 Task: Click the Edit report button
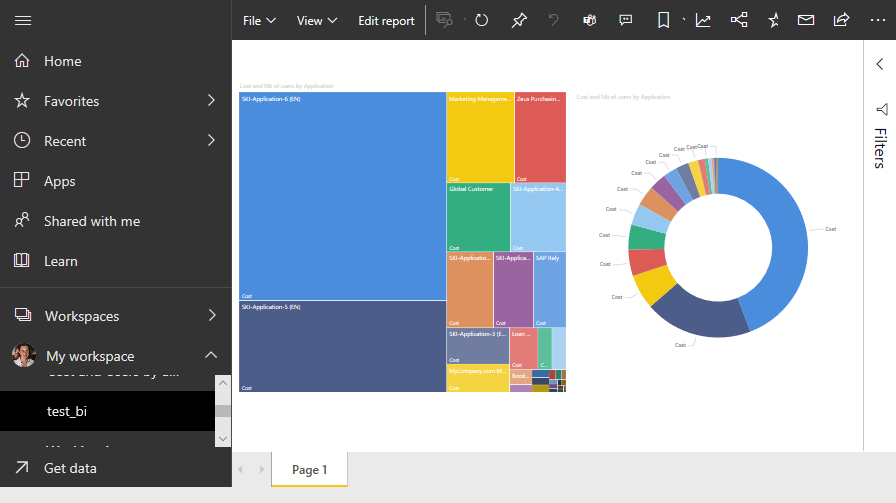pyautogui.click(x=386, y=20)
